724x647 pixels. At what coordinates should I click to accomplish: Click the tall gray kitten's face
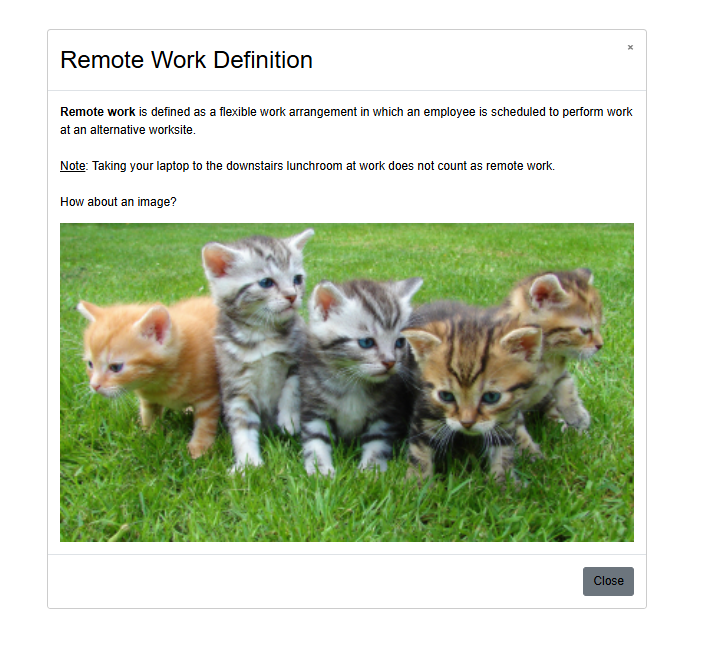pyautogui.click(x=272, y=286)
